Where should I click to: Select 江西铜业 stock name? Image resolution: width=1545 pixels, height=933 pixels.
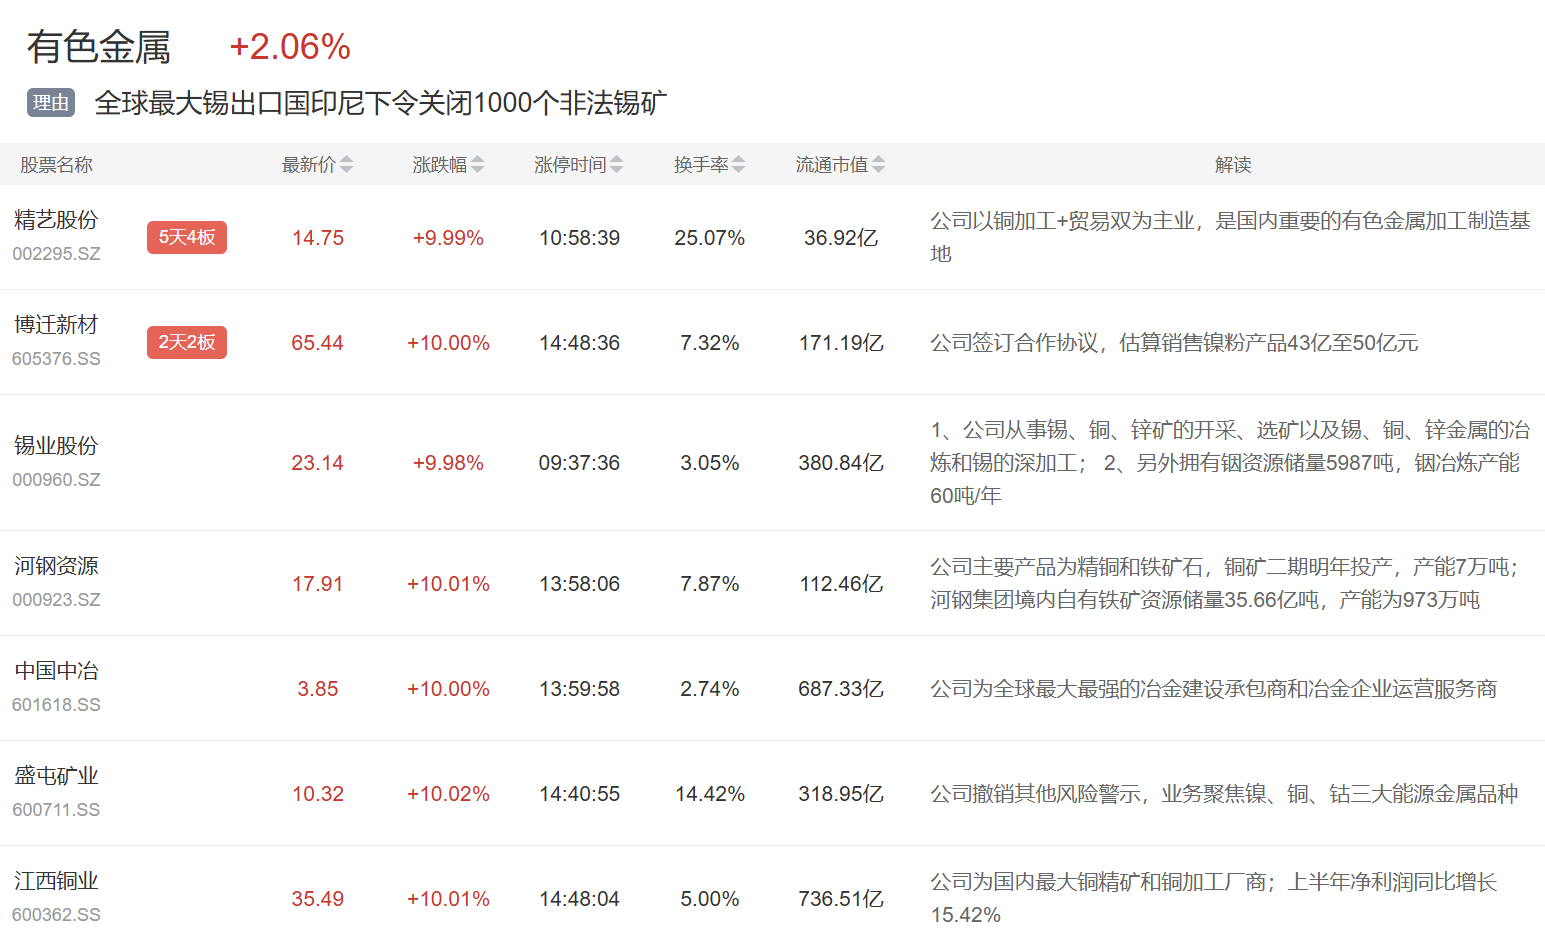click(57, 881)
